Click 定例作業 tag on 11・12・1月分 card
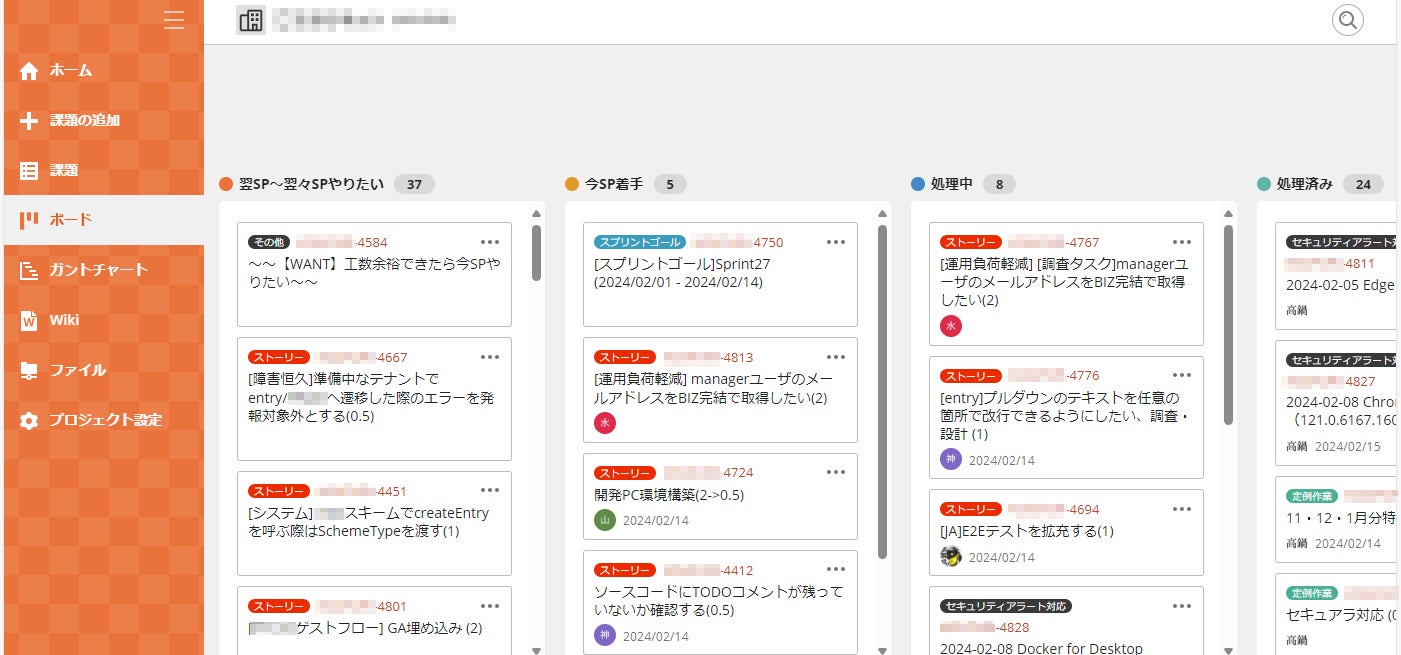This screenshot has width=1401, height=655. pyautogui.click(x=1311, y=495)
